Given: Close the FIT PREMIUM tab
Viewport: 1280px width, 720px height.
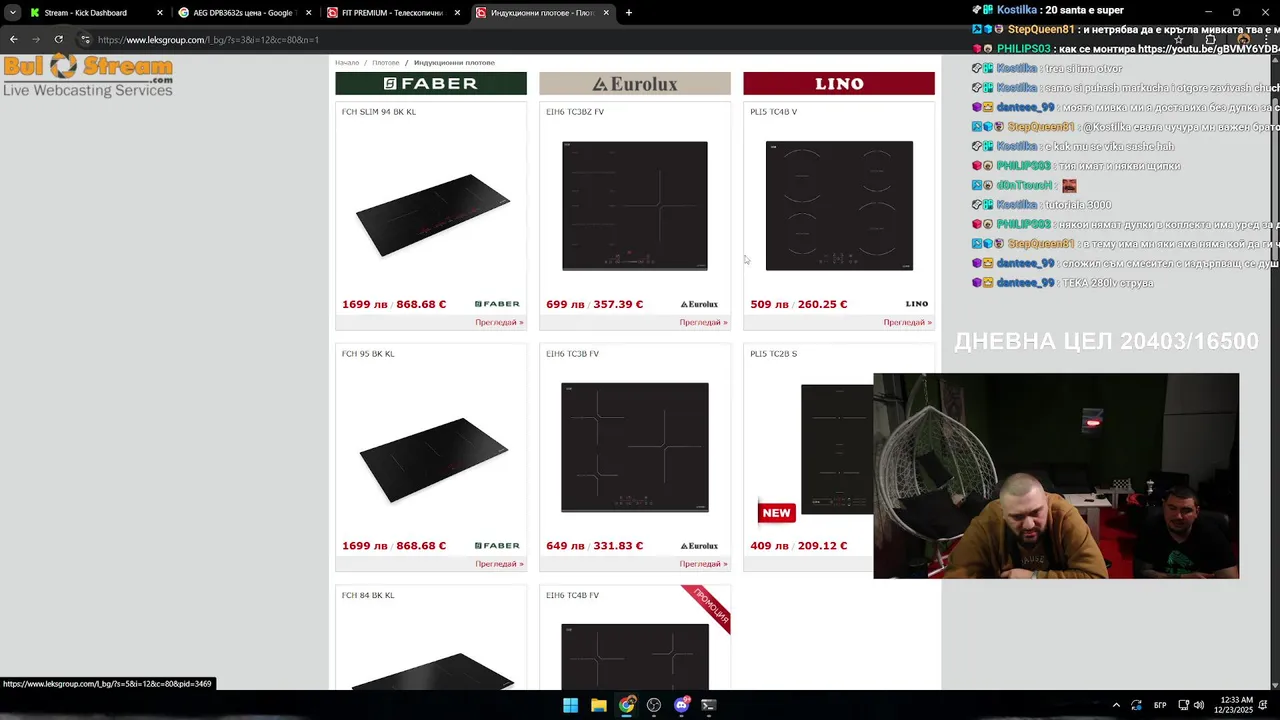Looking at the screenshot, I should 458,13.
